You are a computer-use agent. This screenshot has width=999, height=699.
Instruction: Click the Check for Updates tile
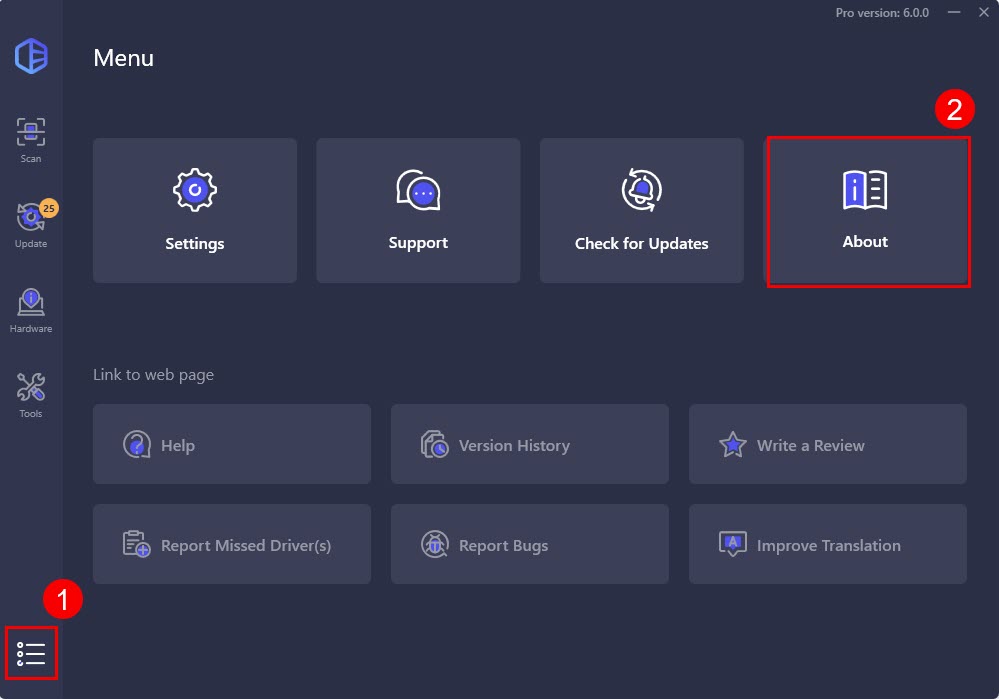(x=642, y=211)
